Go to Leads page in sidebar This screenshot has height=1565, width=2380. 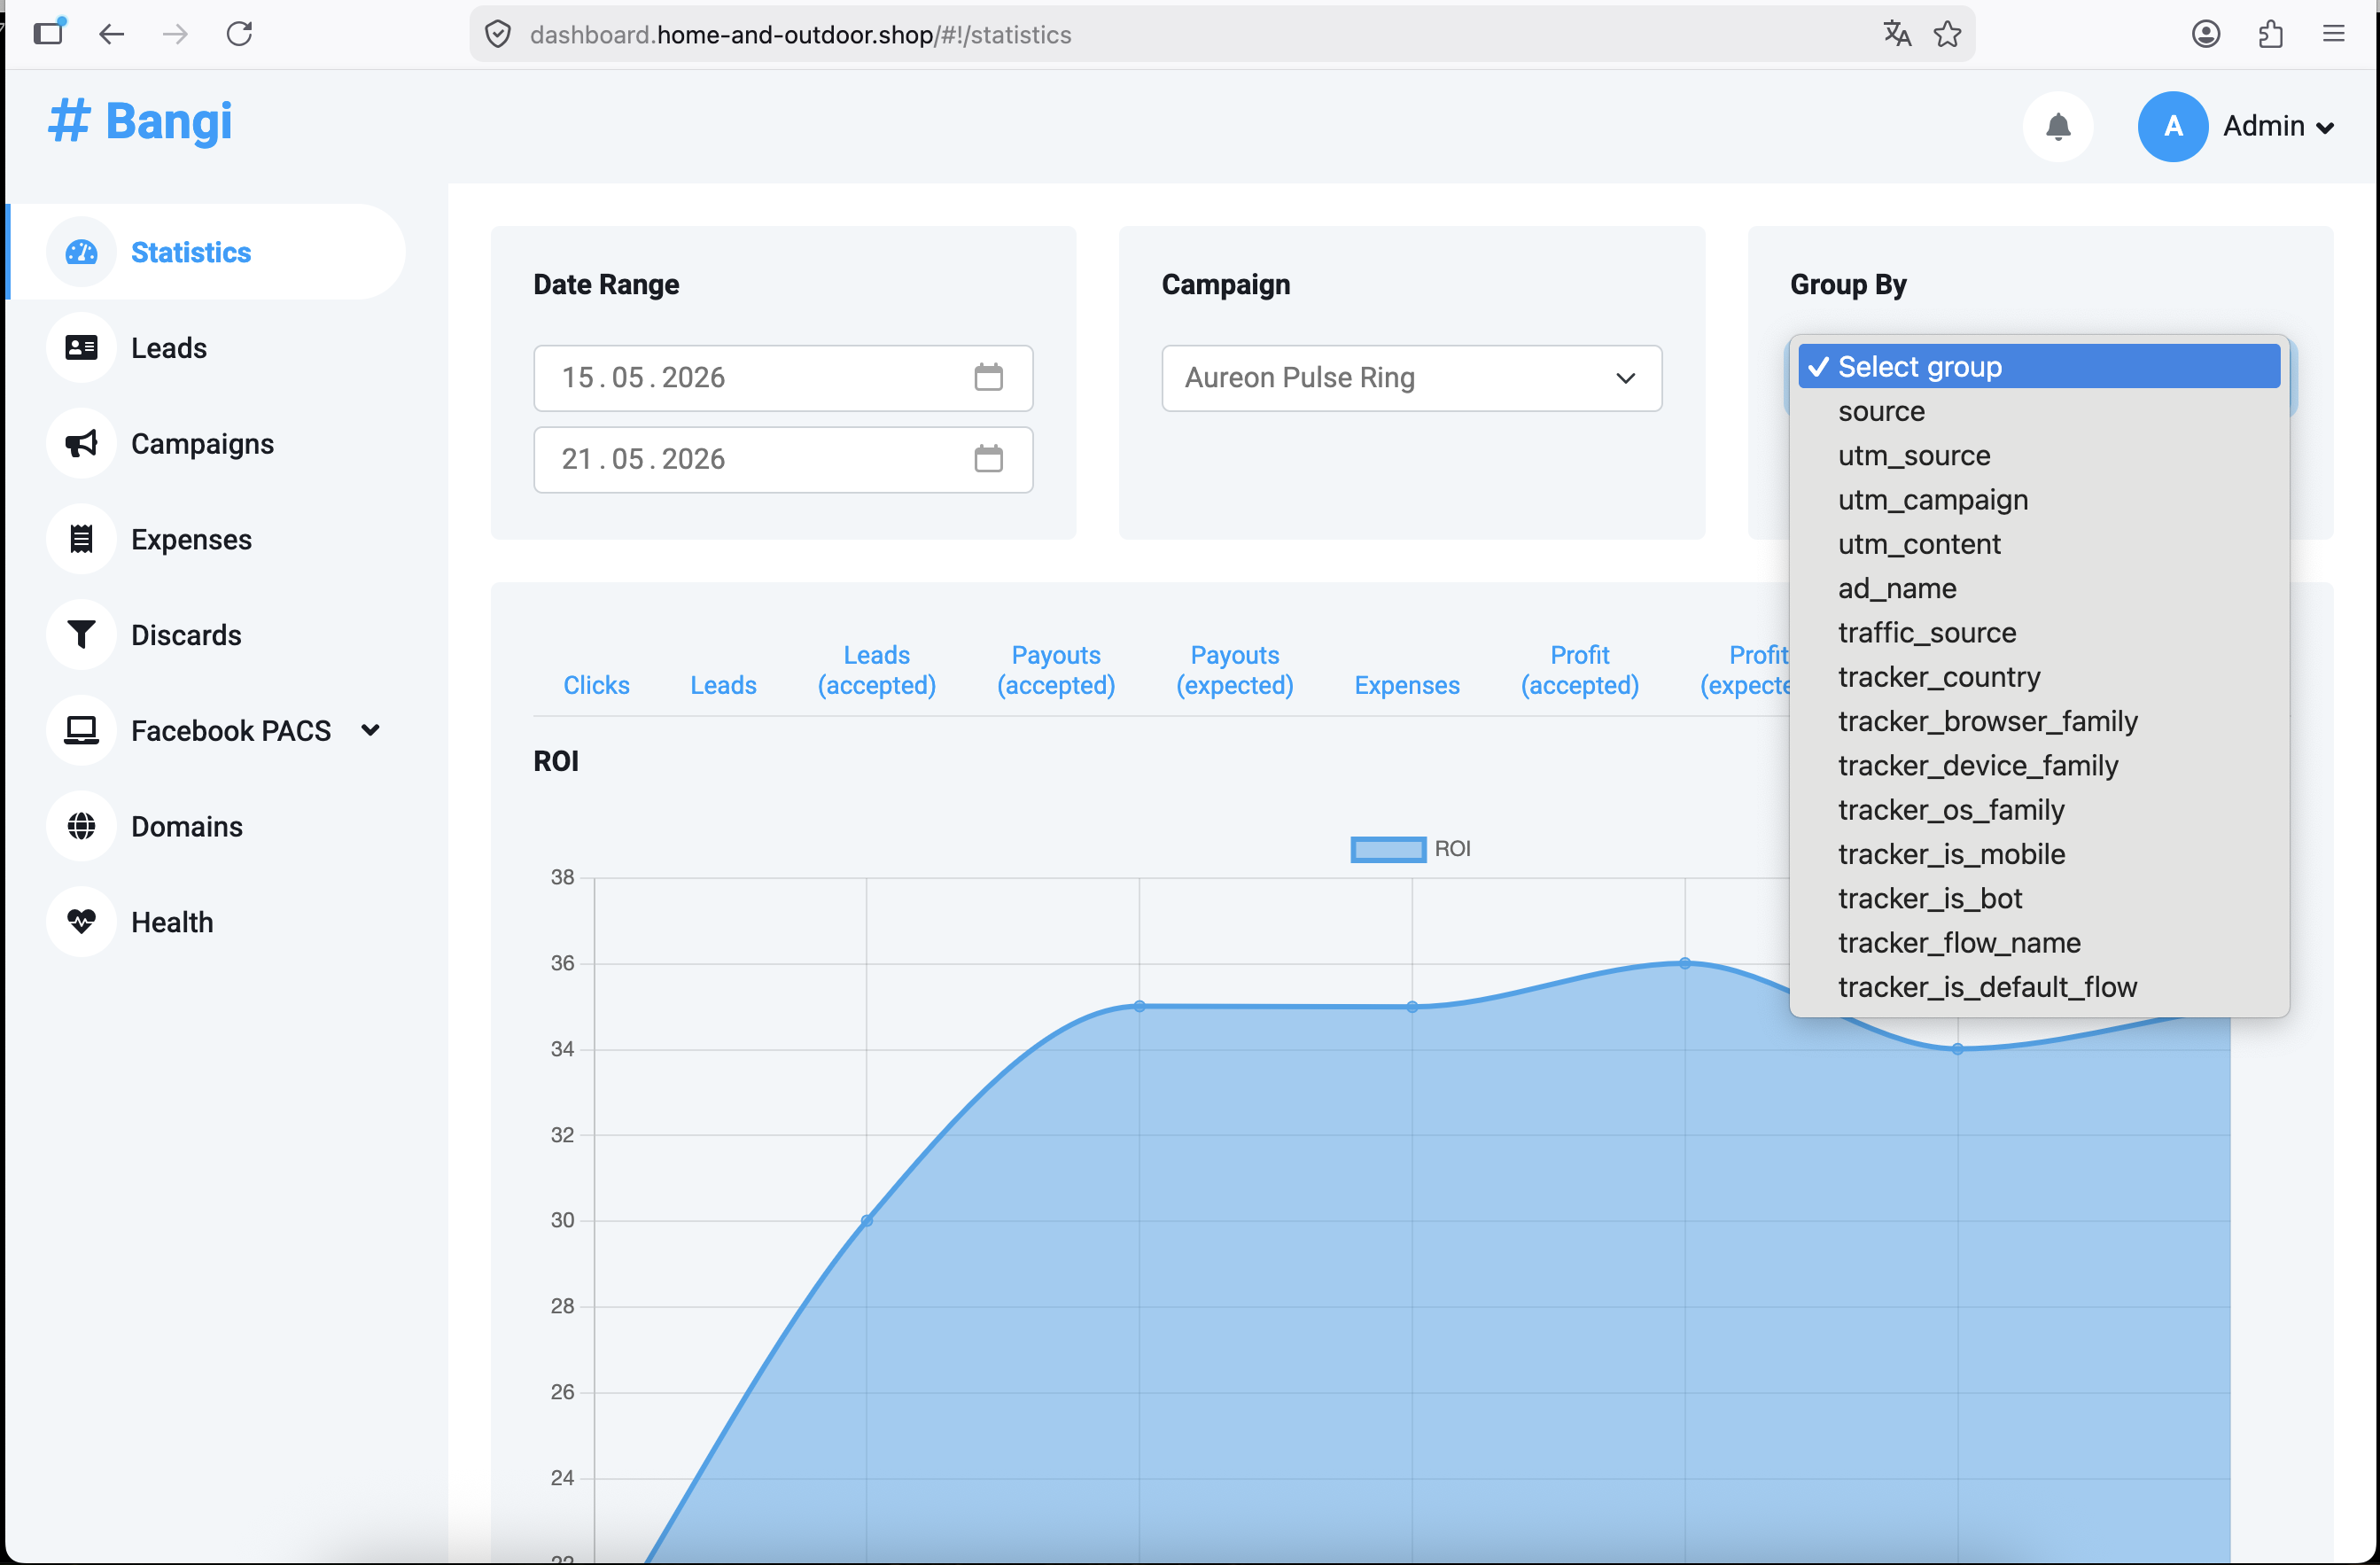coord(169,348)
